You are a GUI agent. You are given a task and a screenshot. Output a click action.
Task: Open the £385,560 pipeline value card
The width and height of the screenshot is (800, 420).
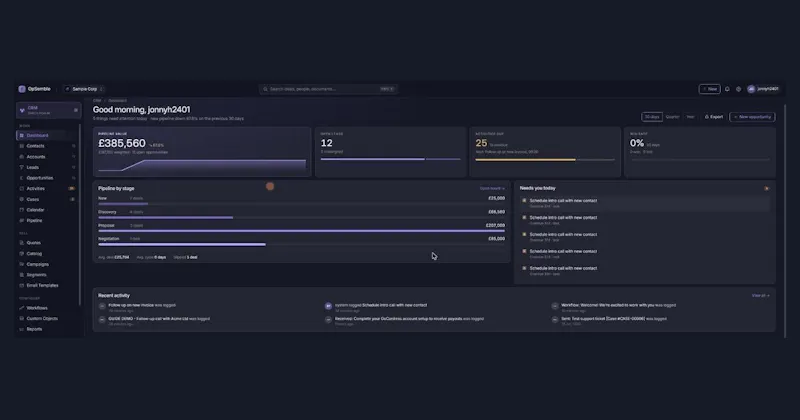202,152
